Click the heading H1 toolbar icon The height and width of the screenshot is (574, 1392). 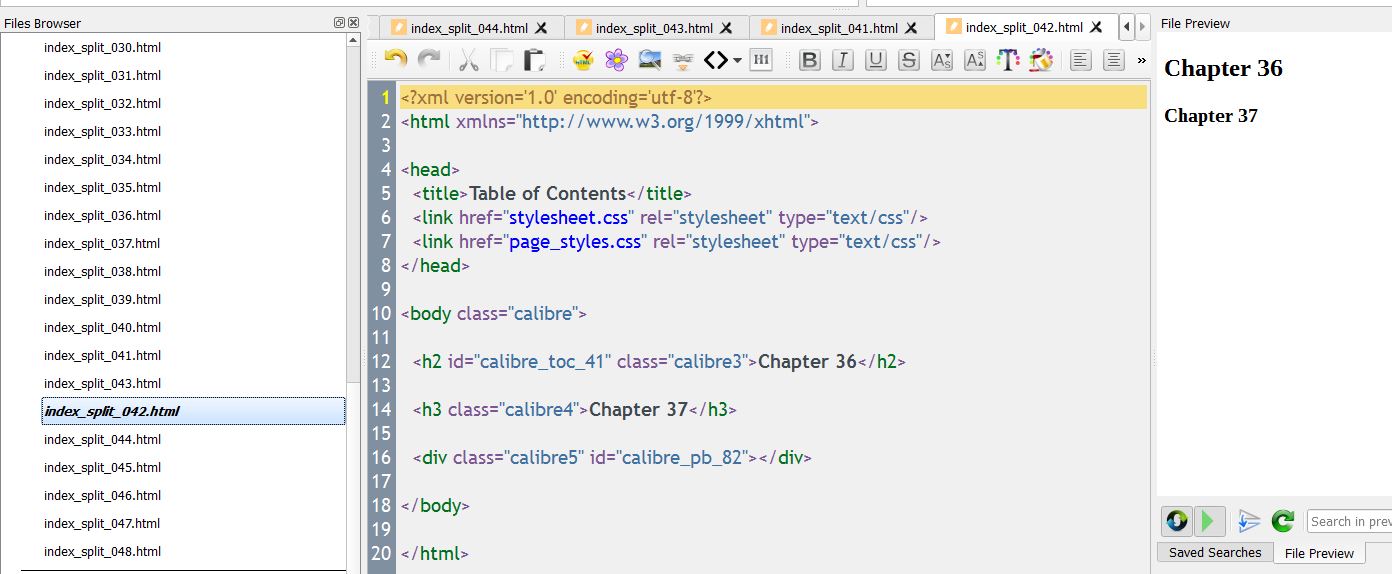761,60
